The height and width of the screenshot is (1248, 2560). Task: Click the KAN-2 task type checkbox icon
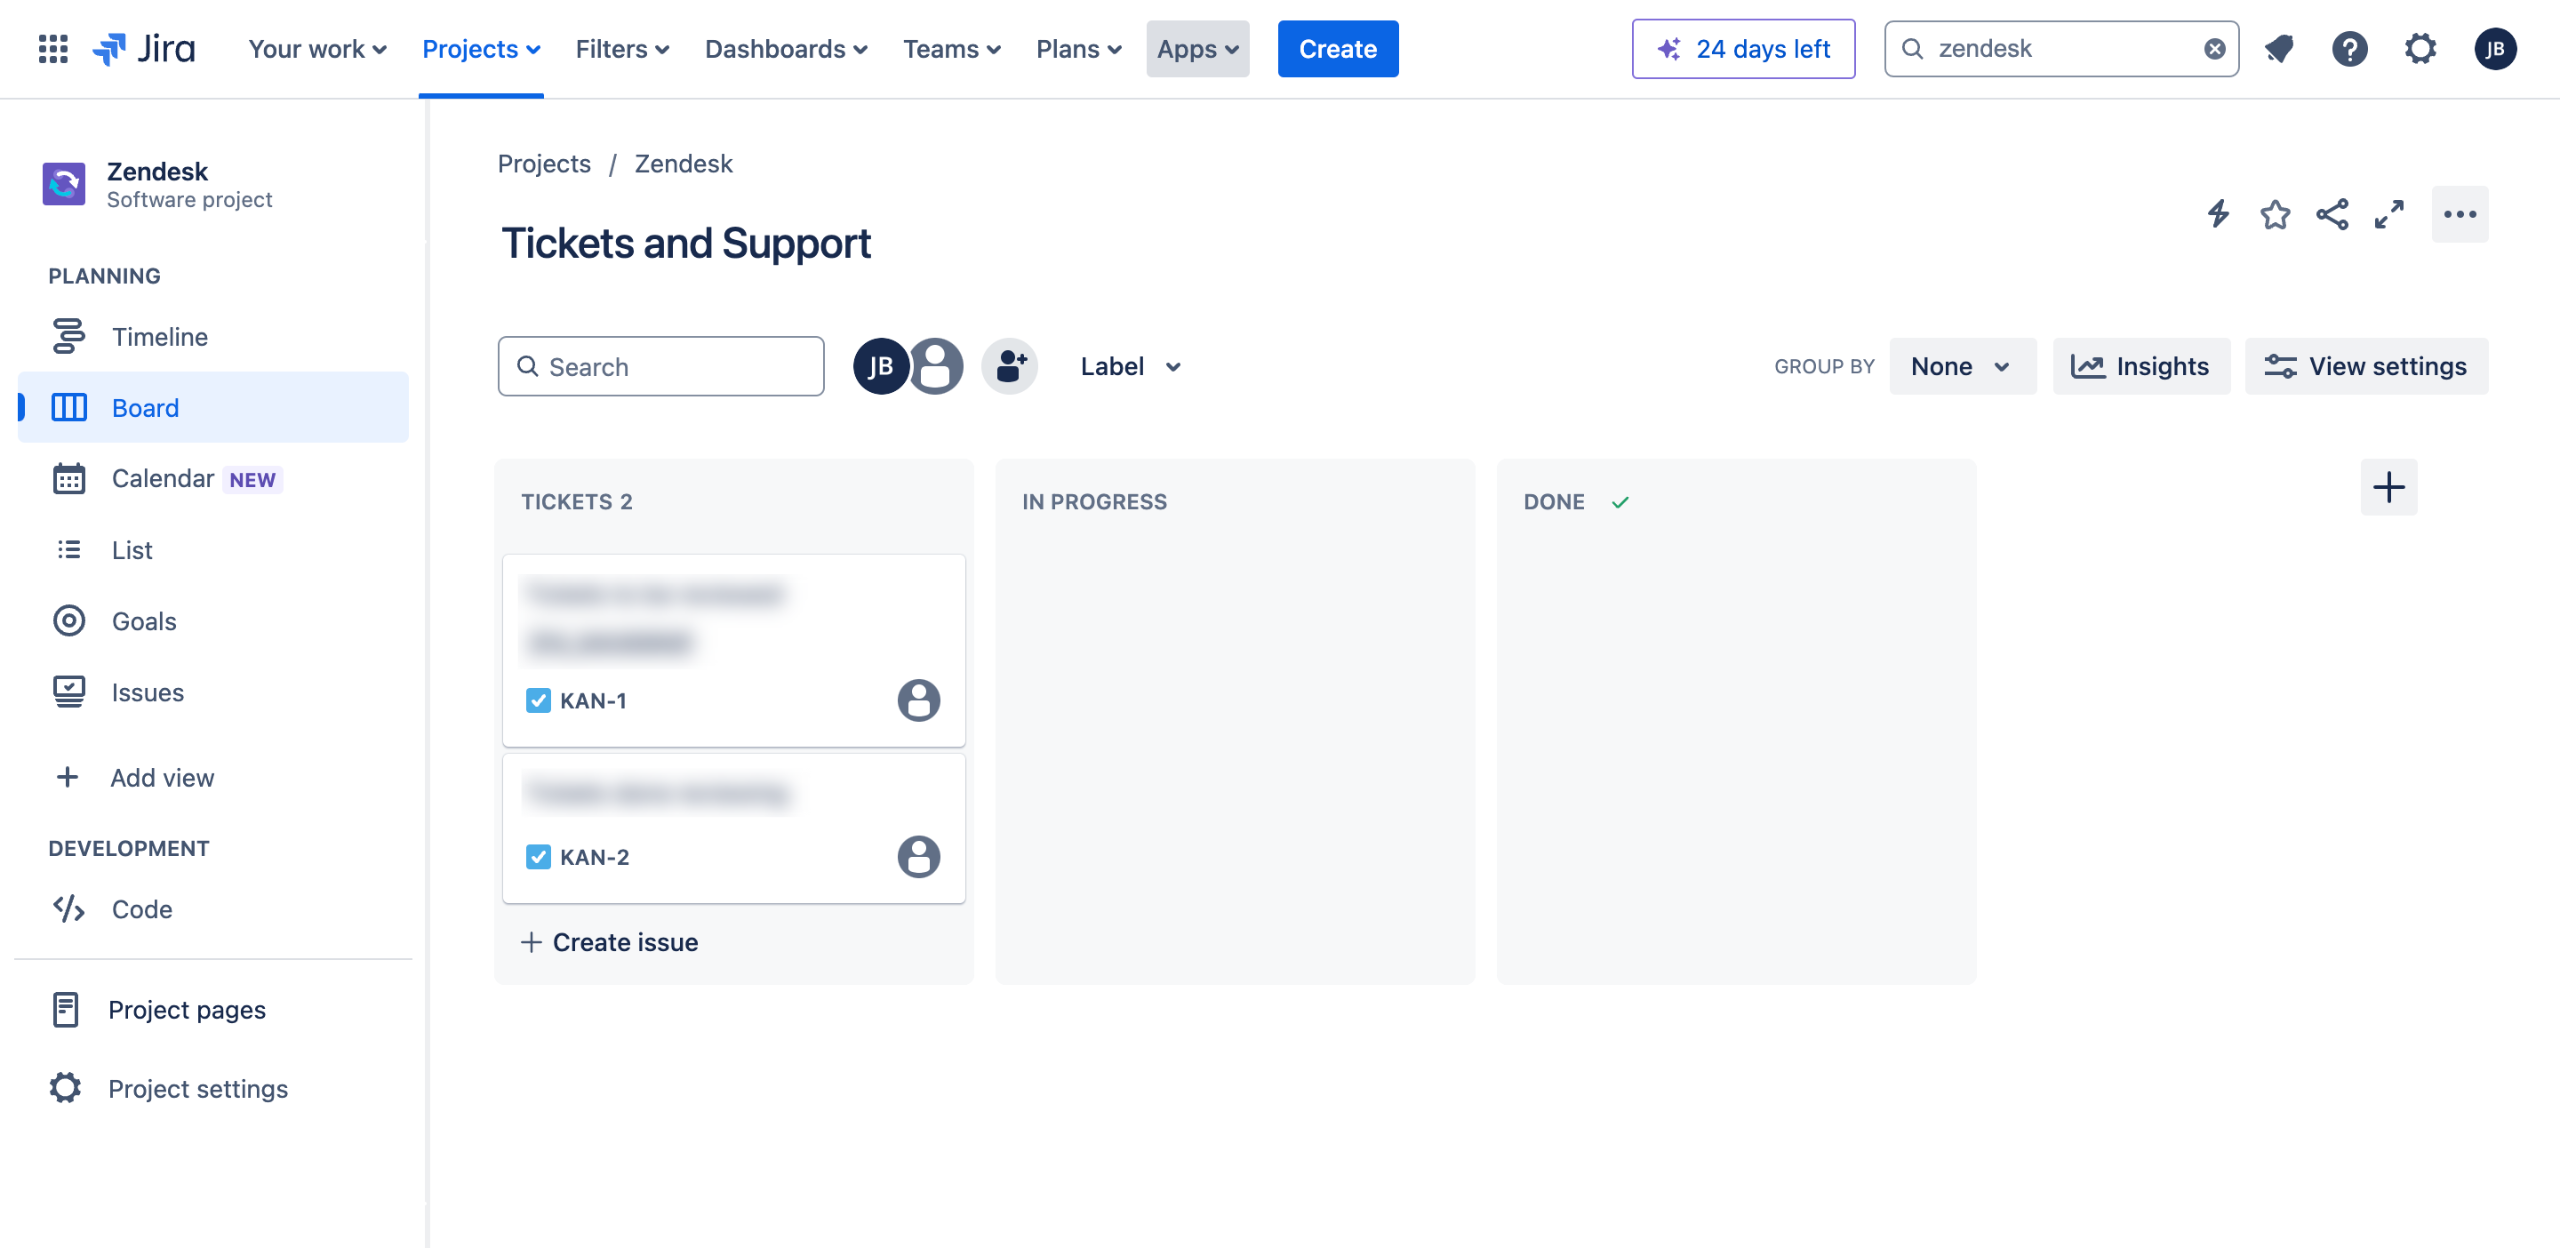click(538, 857)
